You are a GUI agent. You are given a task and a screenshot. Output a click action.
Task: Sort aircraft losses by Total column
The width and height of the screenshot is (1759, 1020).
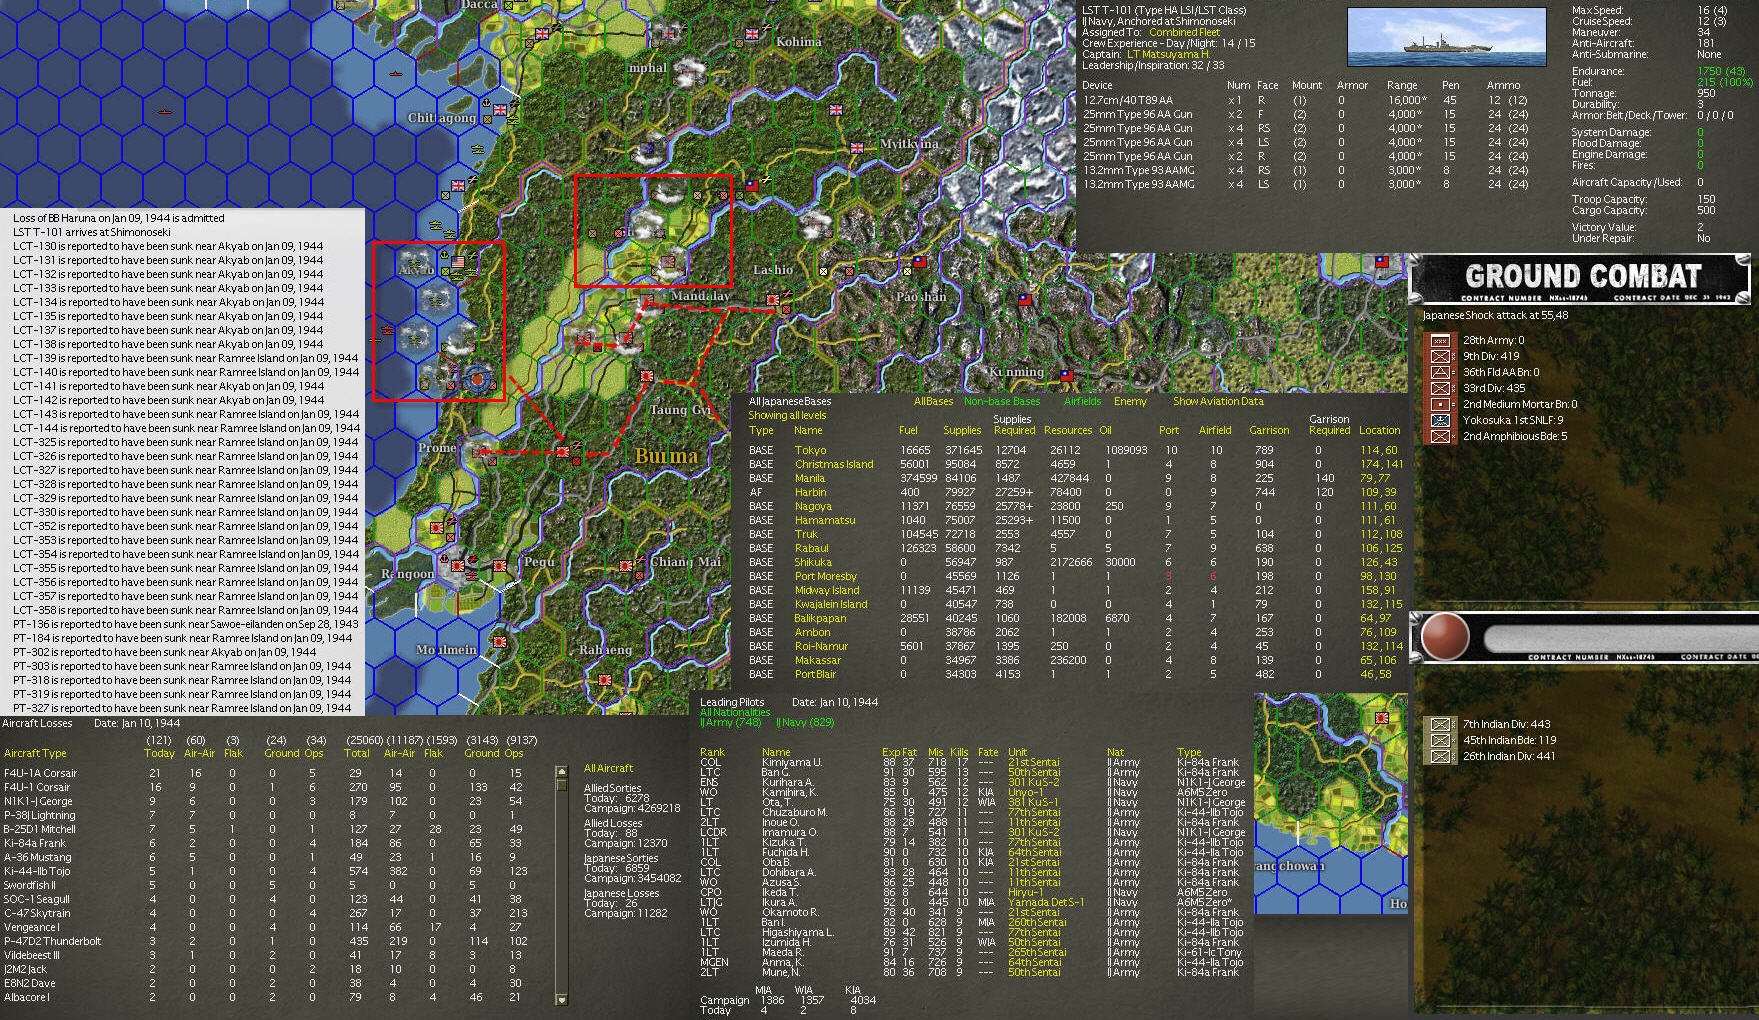point(357,753)
